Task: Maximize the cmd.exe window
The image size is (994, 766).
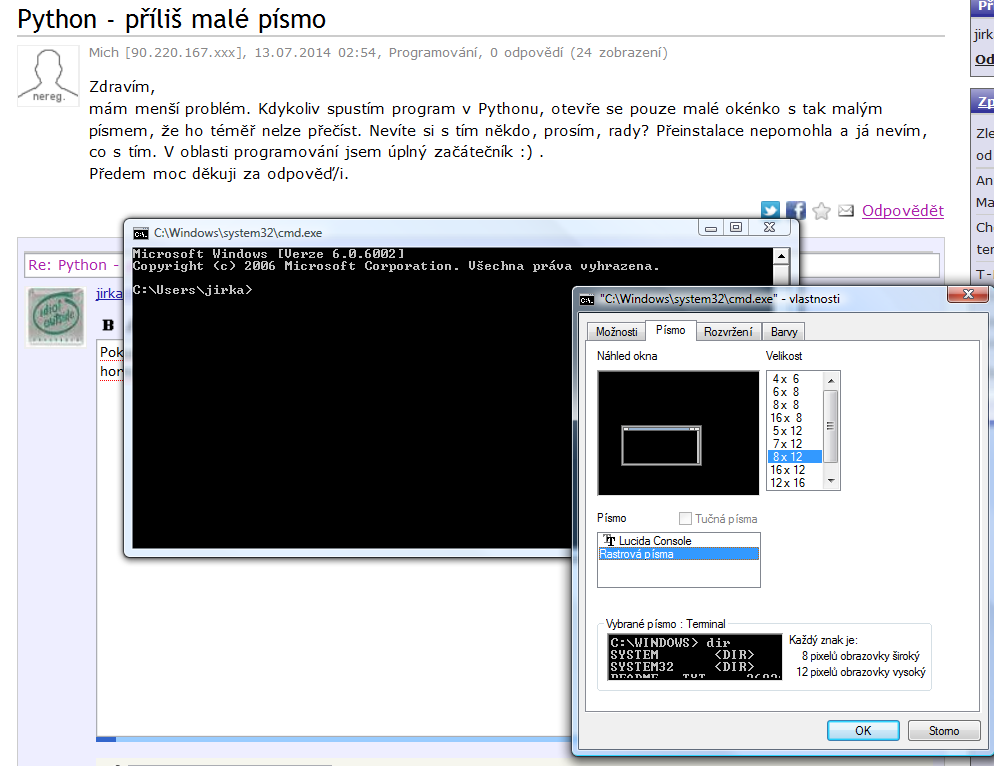Action: pyautogui.click(x=736, y=228)
